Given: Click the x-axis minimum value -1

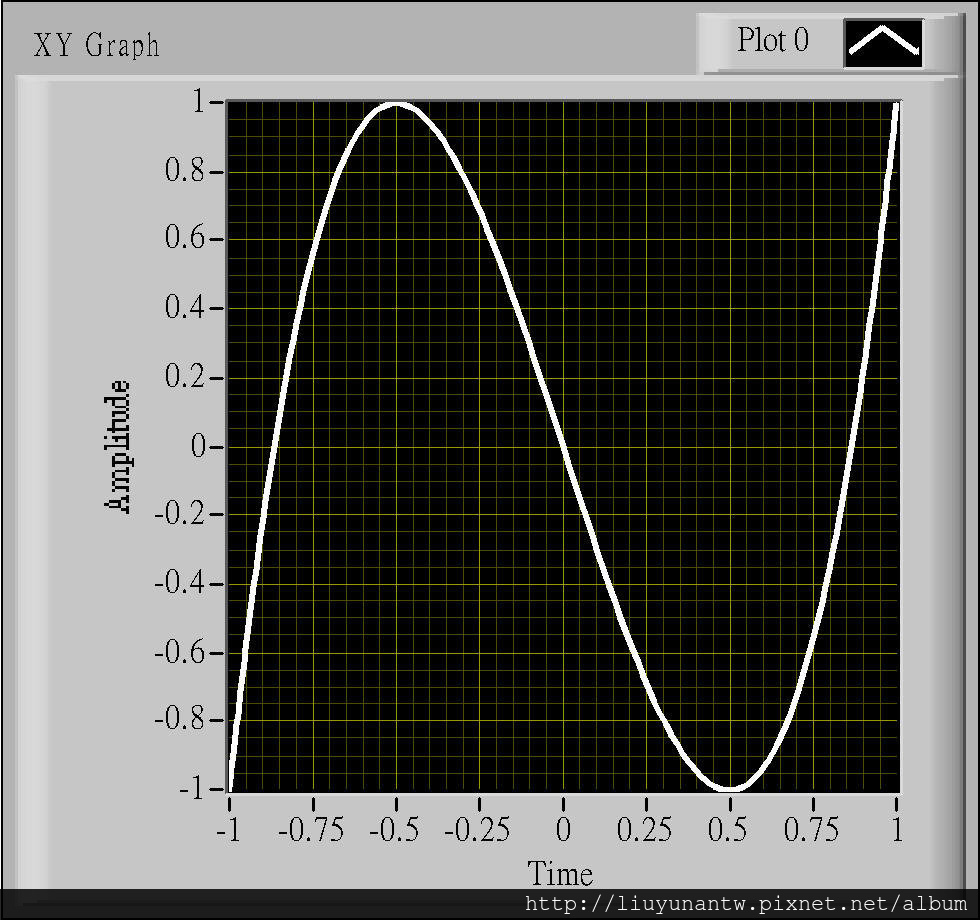Looking at the screenshot, I should tap(229, 830).
